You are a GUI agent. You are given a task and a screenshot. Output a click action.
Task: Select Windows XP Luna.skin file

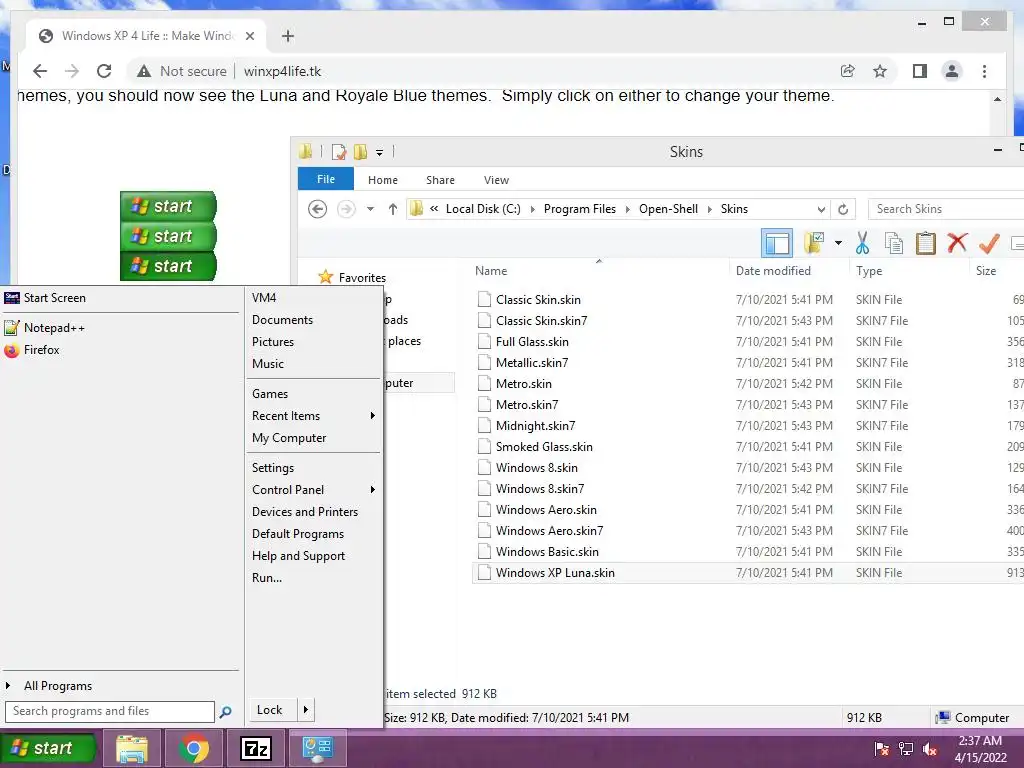pyautogui.click(x=555, y=573)
